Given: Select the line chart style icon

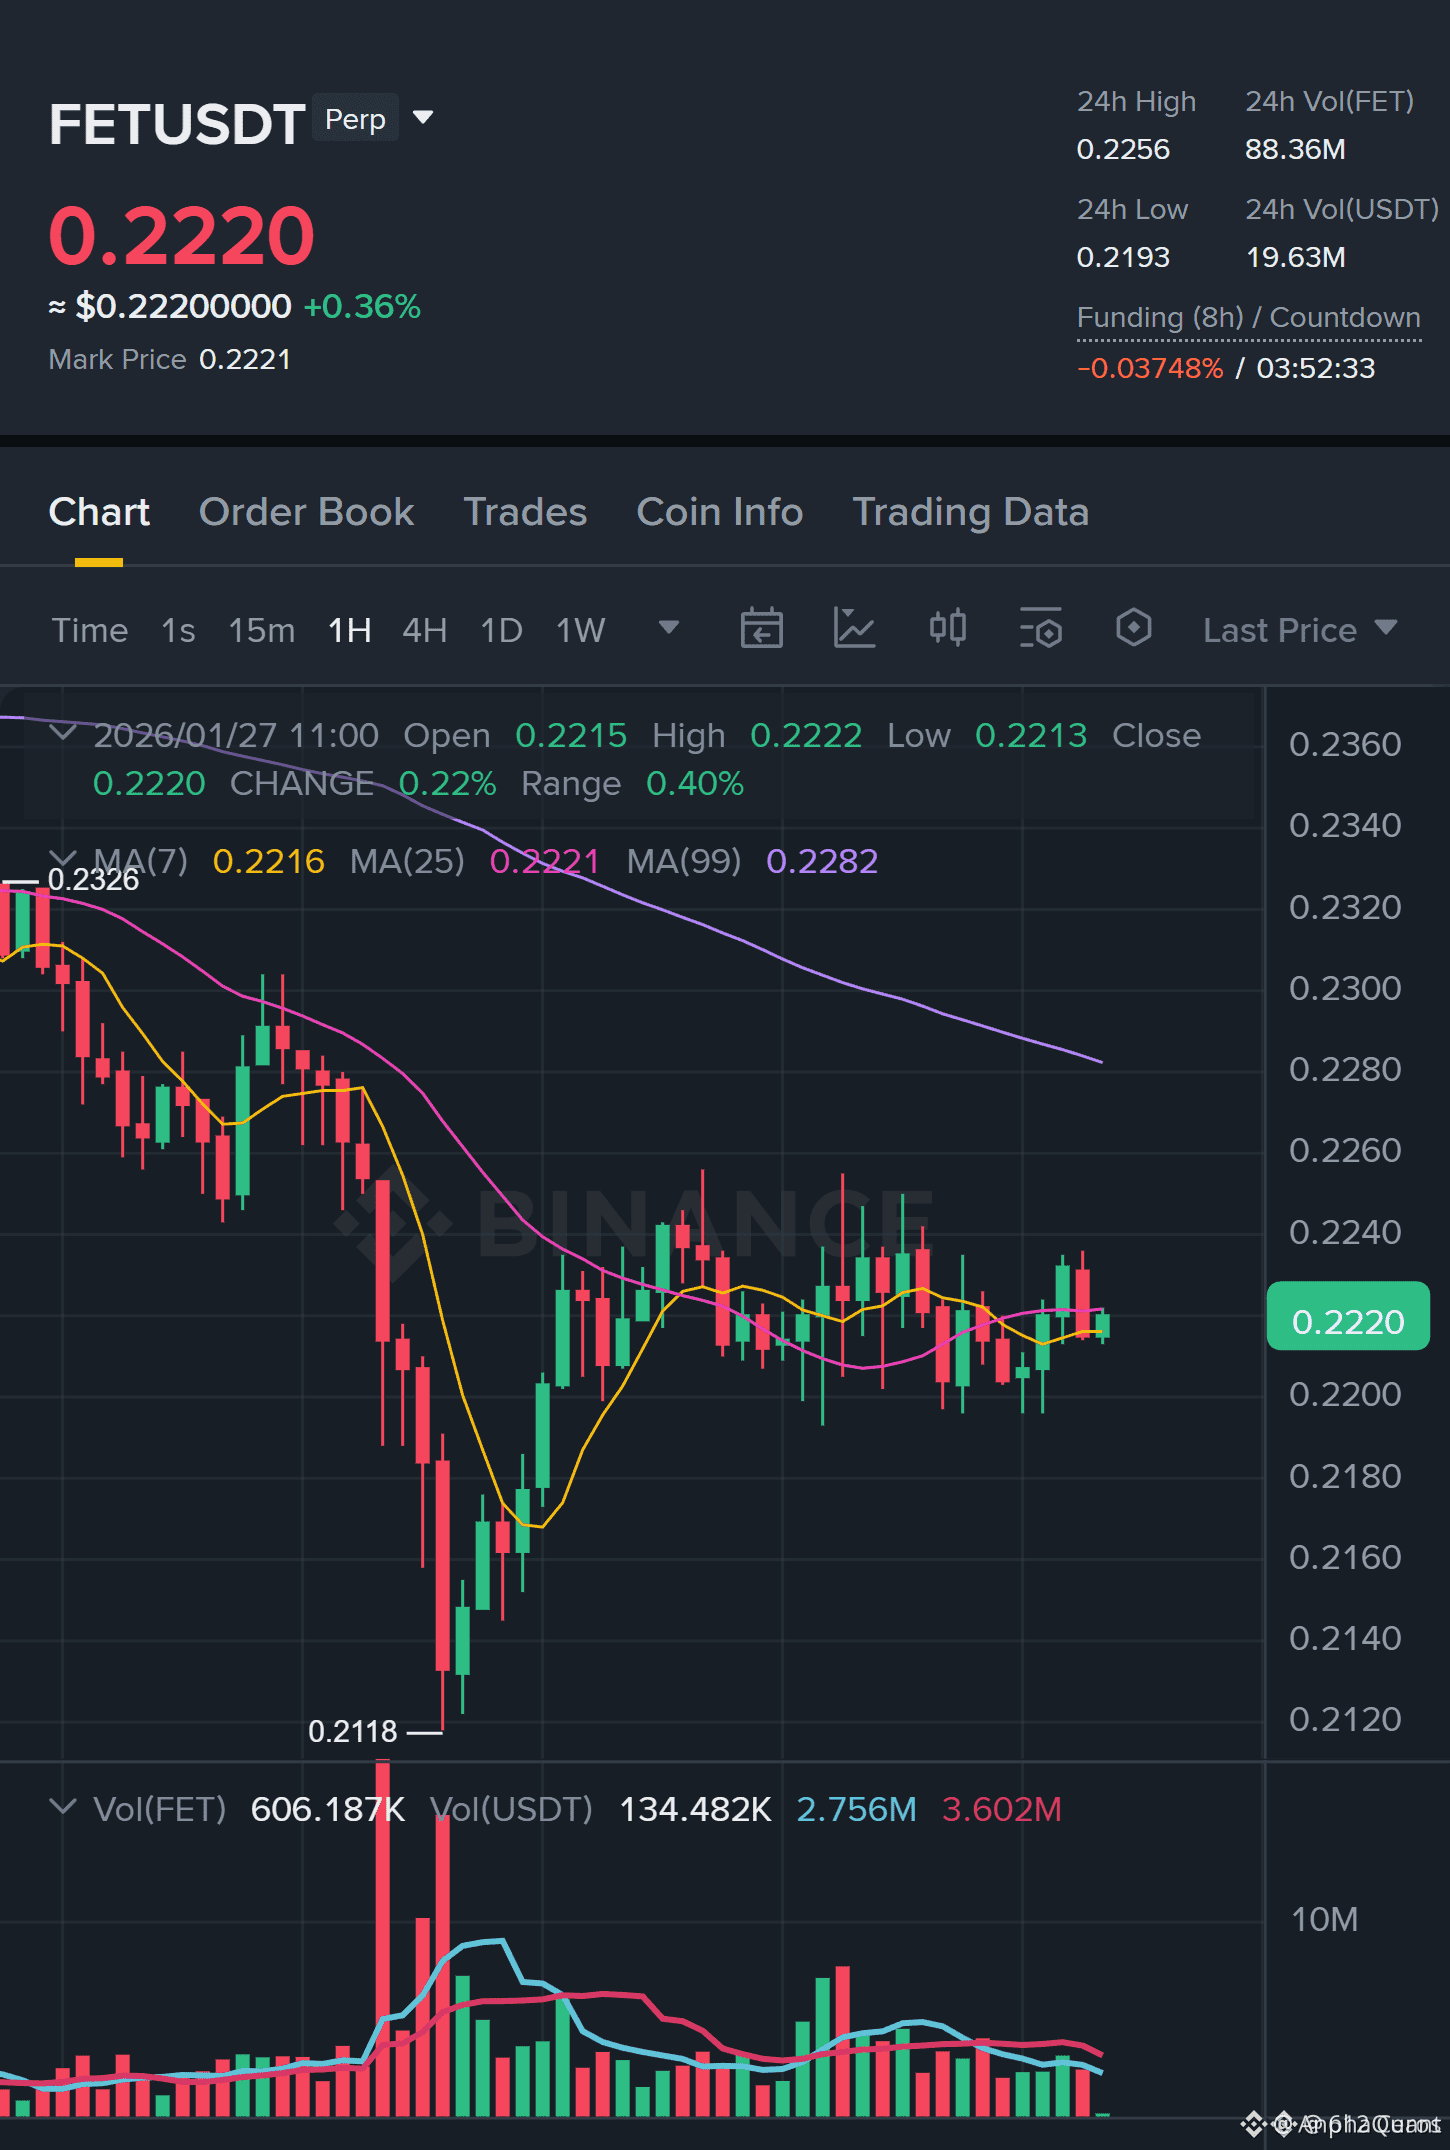Looking at the screenshot, I should click(855, 628).
